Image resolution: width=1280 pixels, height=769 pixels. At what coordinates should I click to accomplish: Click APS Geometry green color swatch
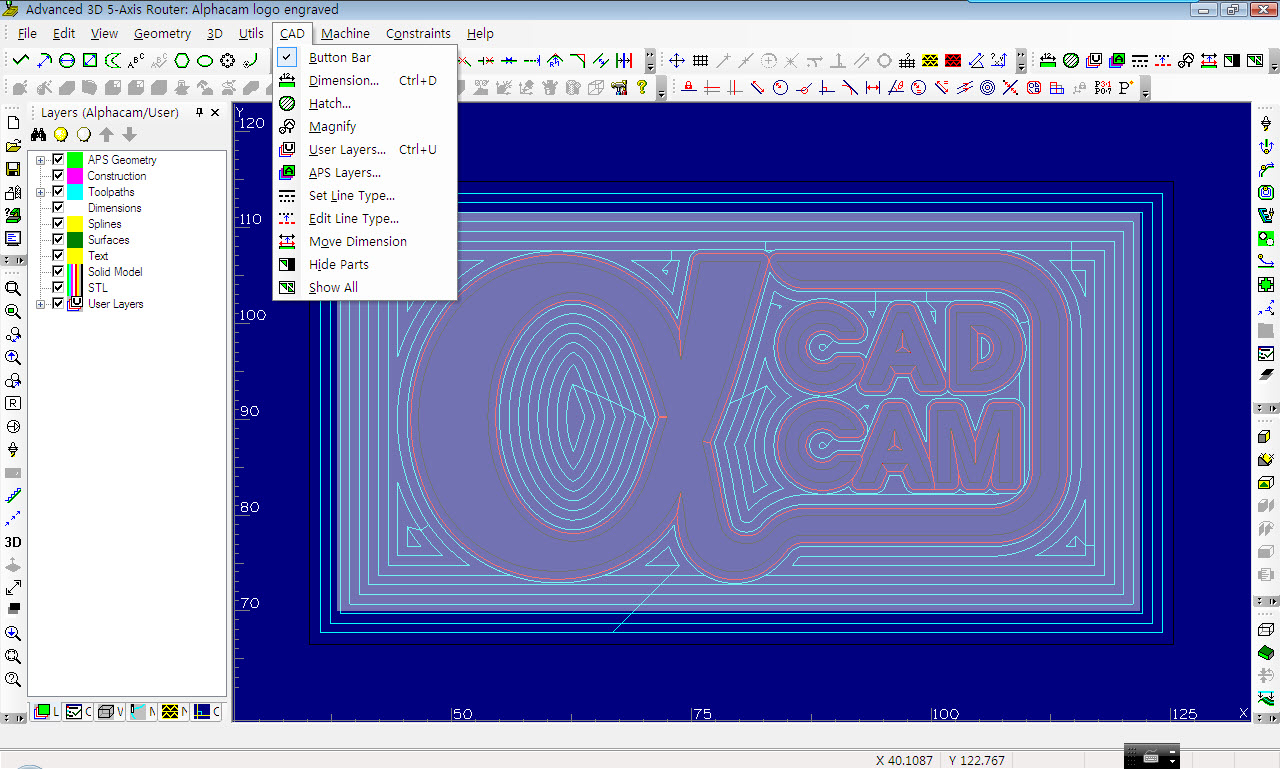point(75,160)
